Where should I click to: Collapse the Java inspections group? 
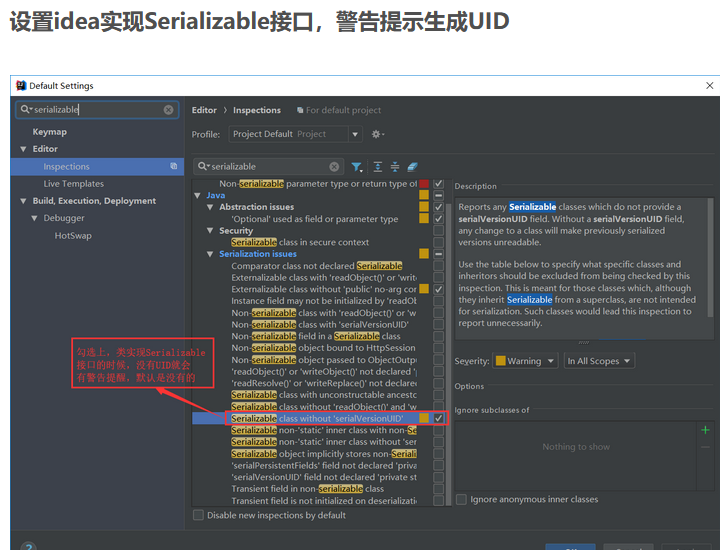point(197,196)
